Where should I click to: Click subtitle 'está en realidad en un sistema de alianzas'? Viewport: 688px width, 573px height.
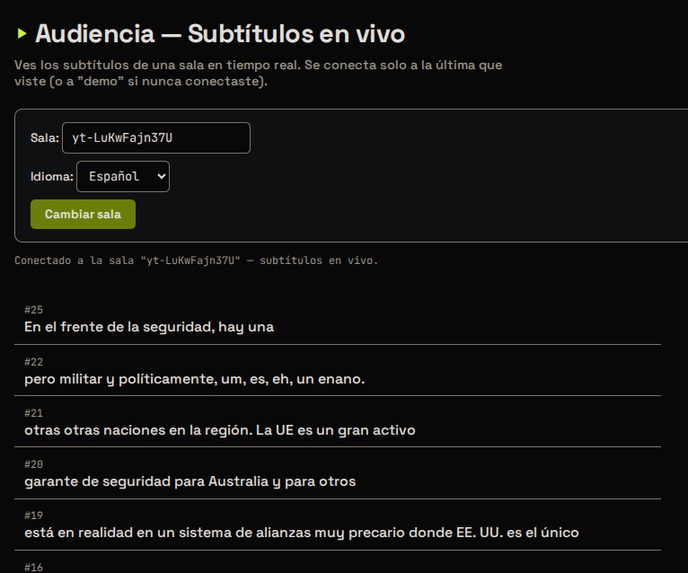(x=301, y=533)
